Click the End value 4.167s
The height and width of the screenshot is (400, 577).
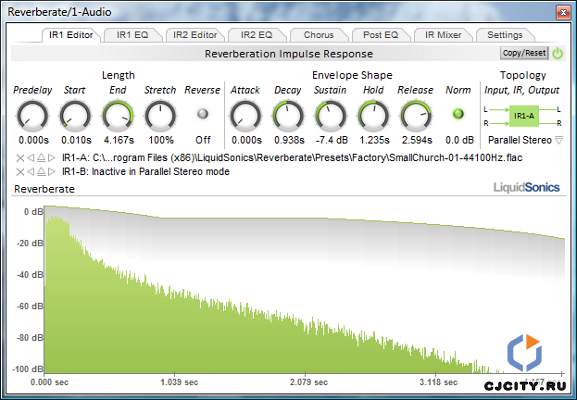(119, 140)
